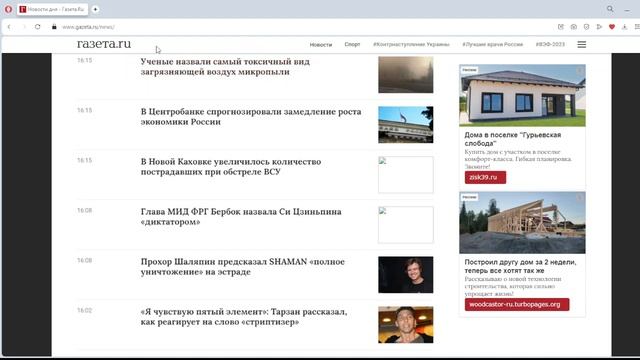The width and height of the screenshot is (640, 360).
Task: Open Центробанк building article thumbnail
Action: point(406,125)
